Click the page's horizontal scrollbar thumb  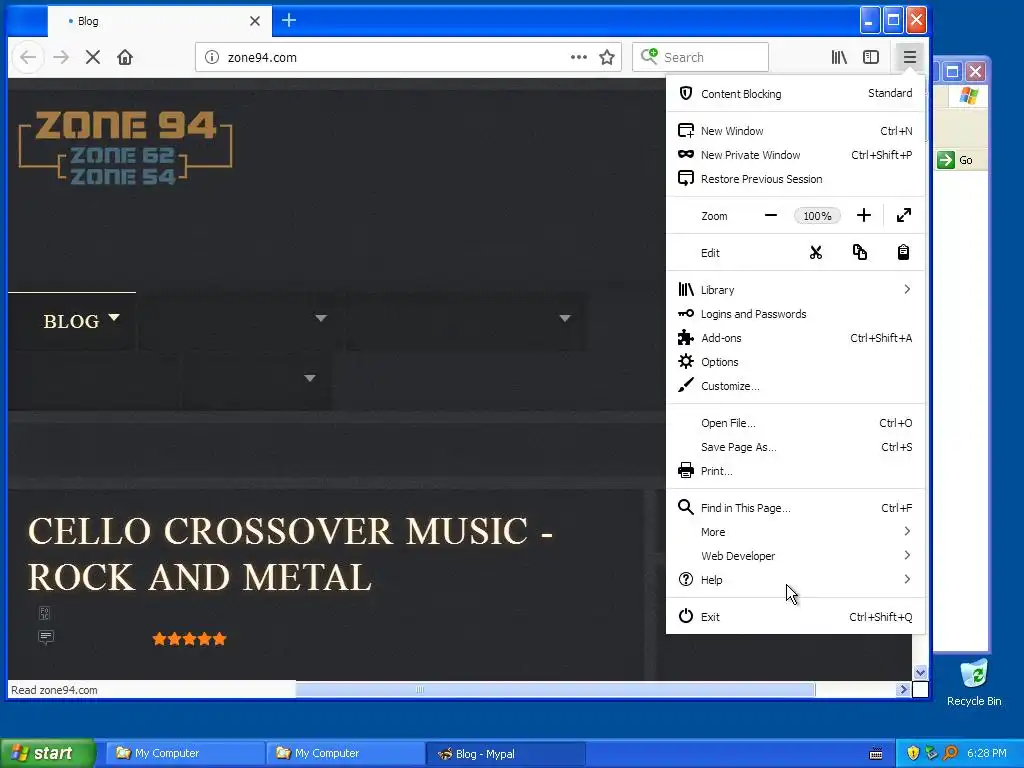[555, 690]
